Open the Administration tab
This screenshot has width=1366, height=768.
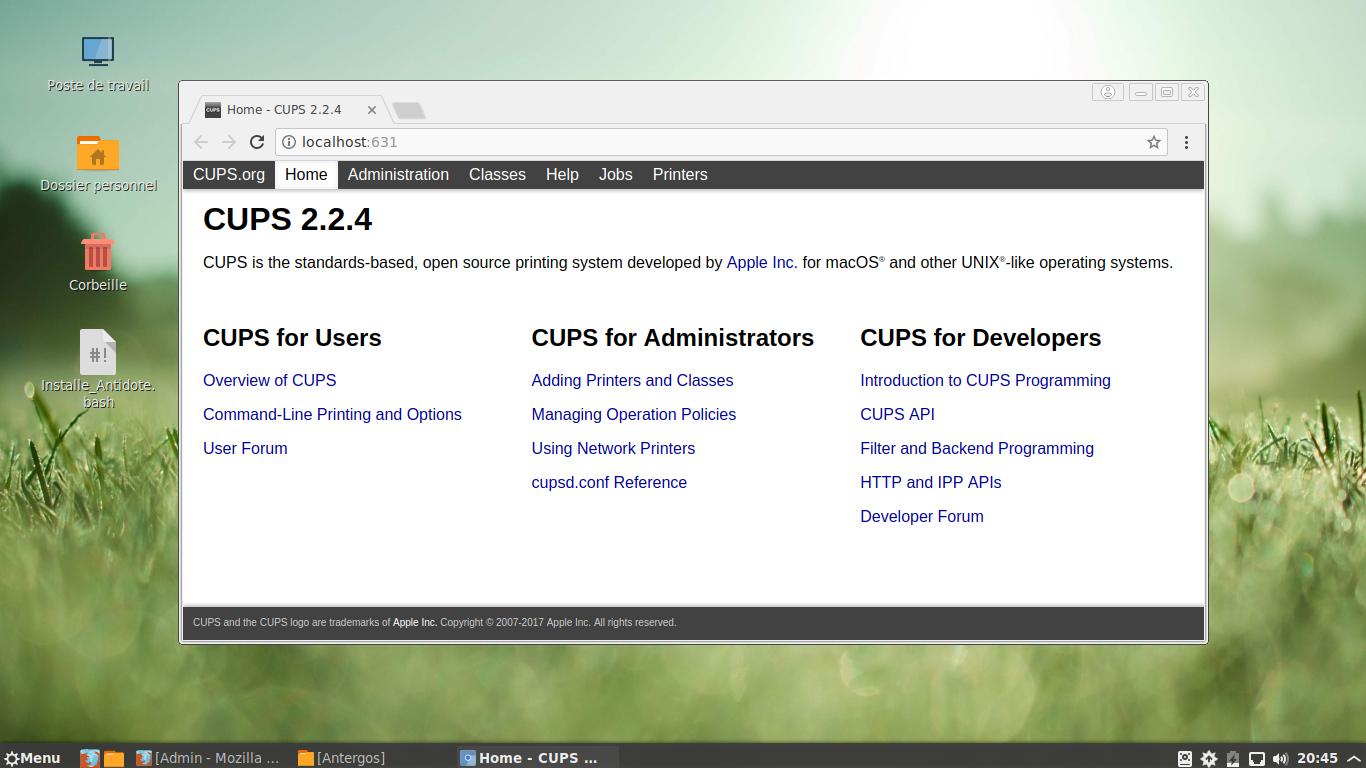[398, 174]
